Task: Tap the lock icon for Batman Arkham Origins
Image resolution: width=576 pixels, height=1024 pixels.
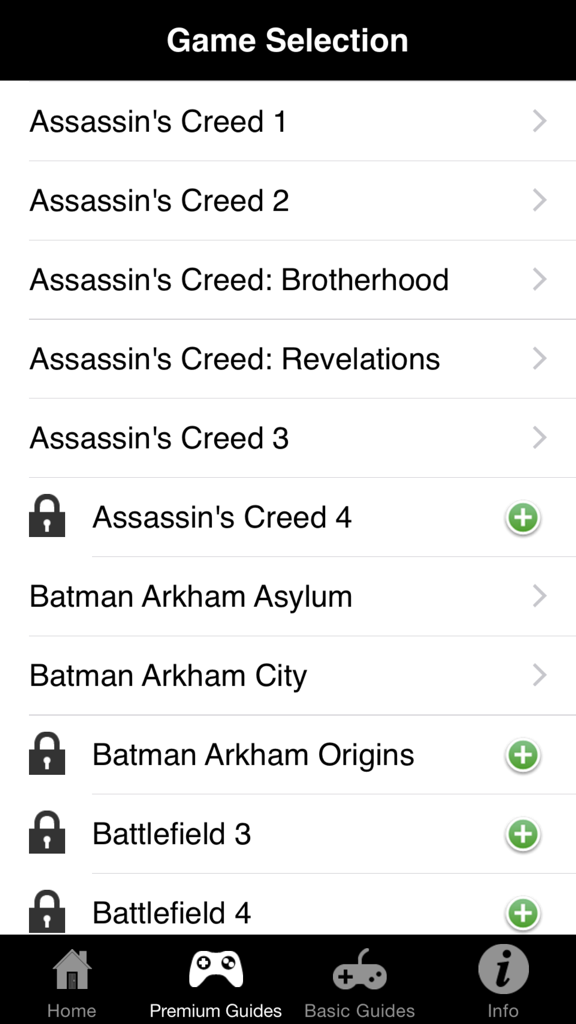Action: 47,755
